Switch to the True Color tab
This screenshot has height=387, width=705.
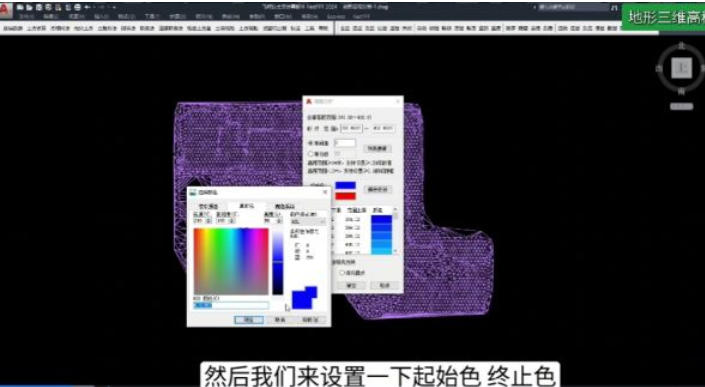(x=246, y=205)
